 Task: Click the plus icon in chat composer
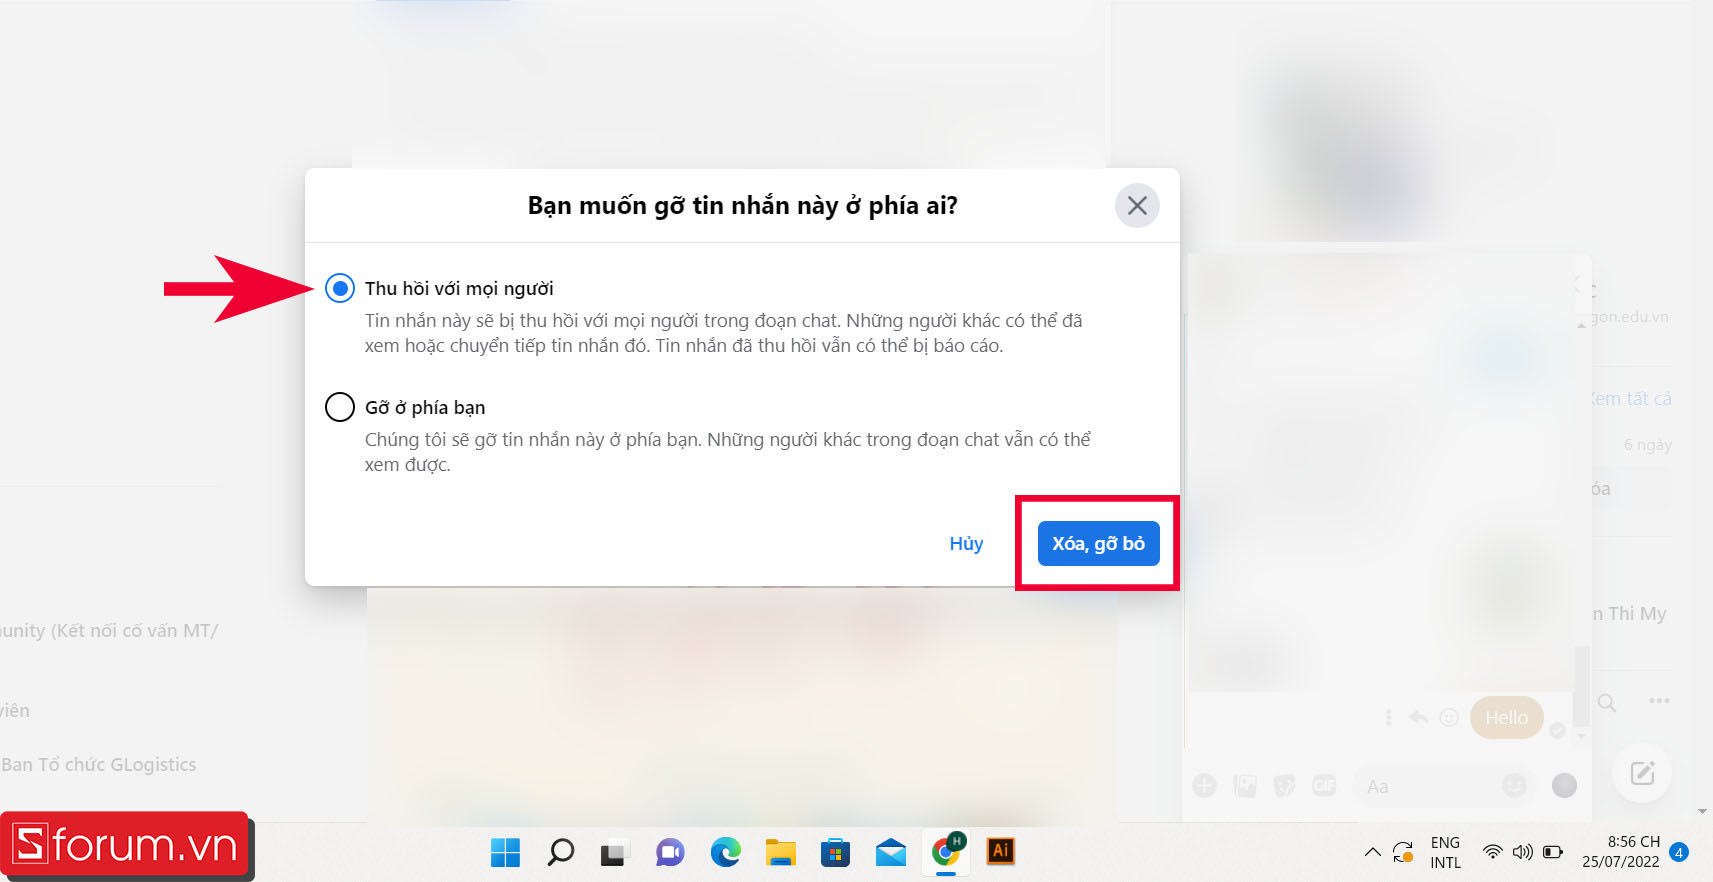[x=1205, y=786]
